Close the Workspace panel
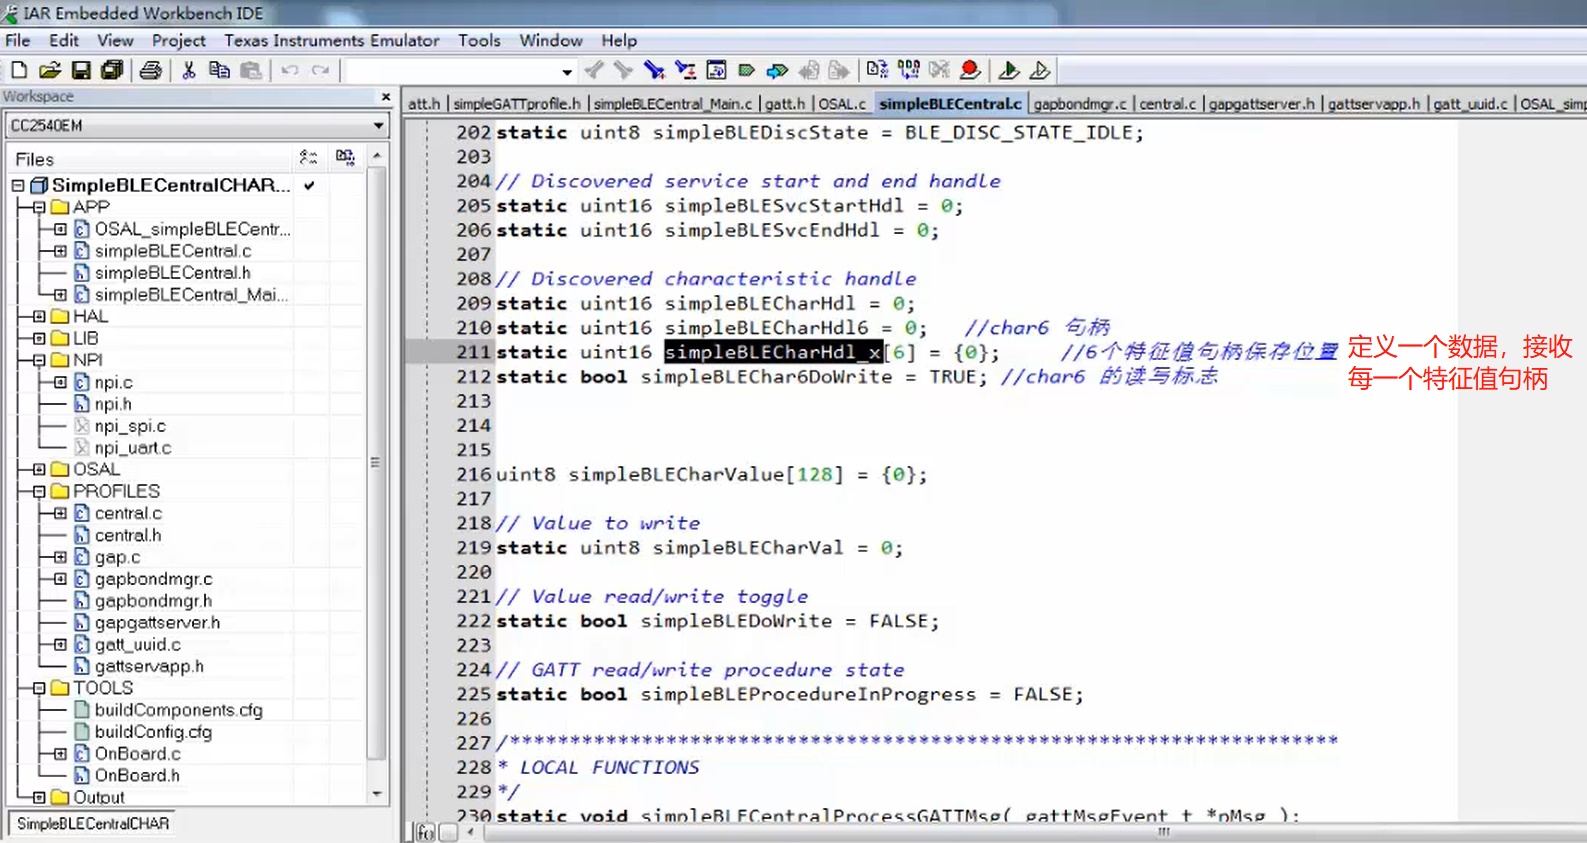 pyautogui.click(x=386, y=96)
